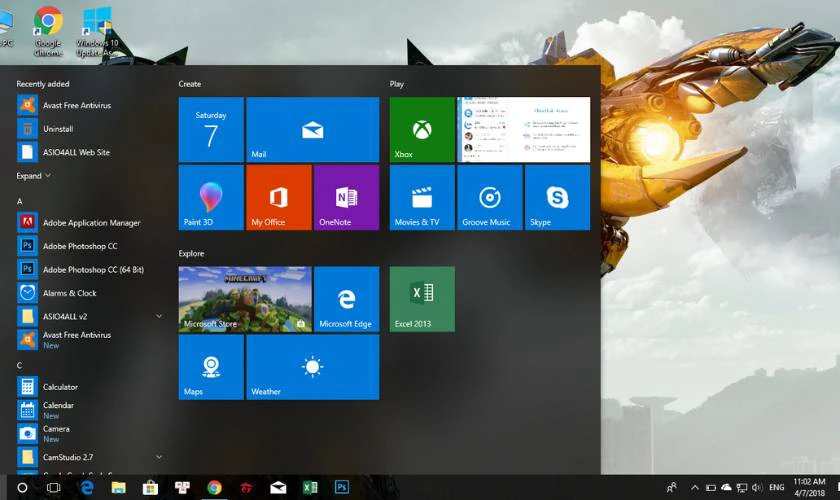Screen dimensions: 840x500
Task: Click the Create group heading
Action: 190,84
